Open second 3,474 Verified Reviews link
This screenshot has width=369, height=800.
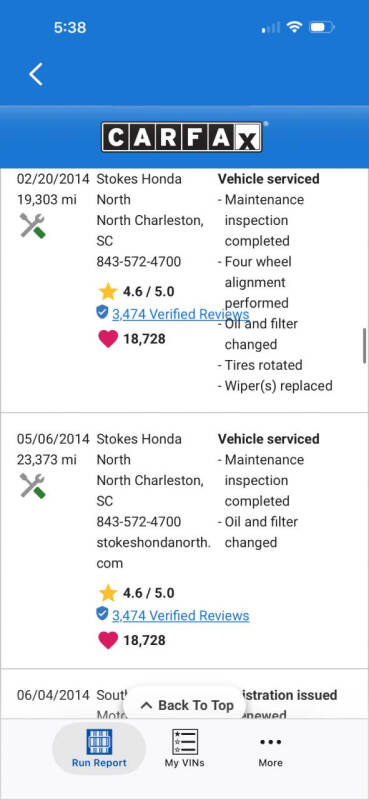click(181, 616)
